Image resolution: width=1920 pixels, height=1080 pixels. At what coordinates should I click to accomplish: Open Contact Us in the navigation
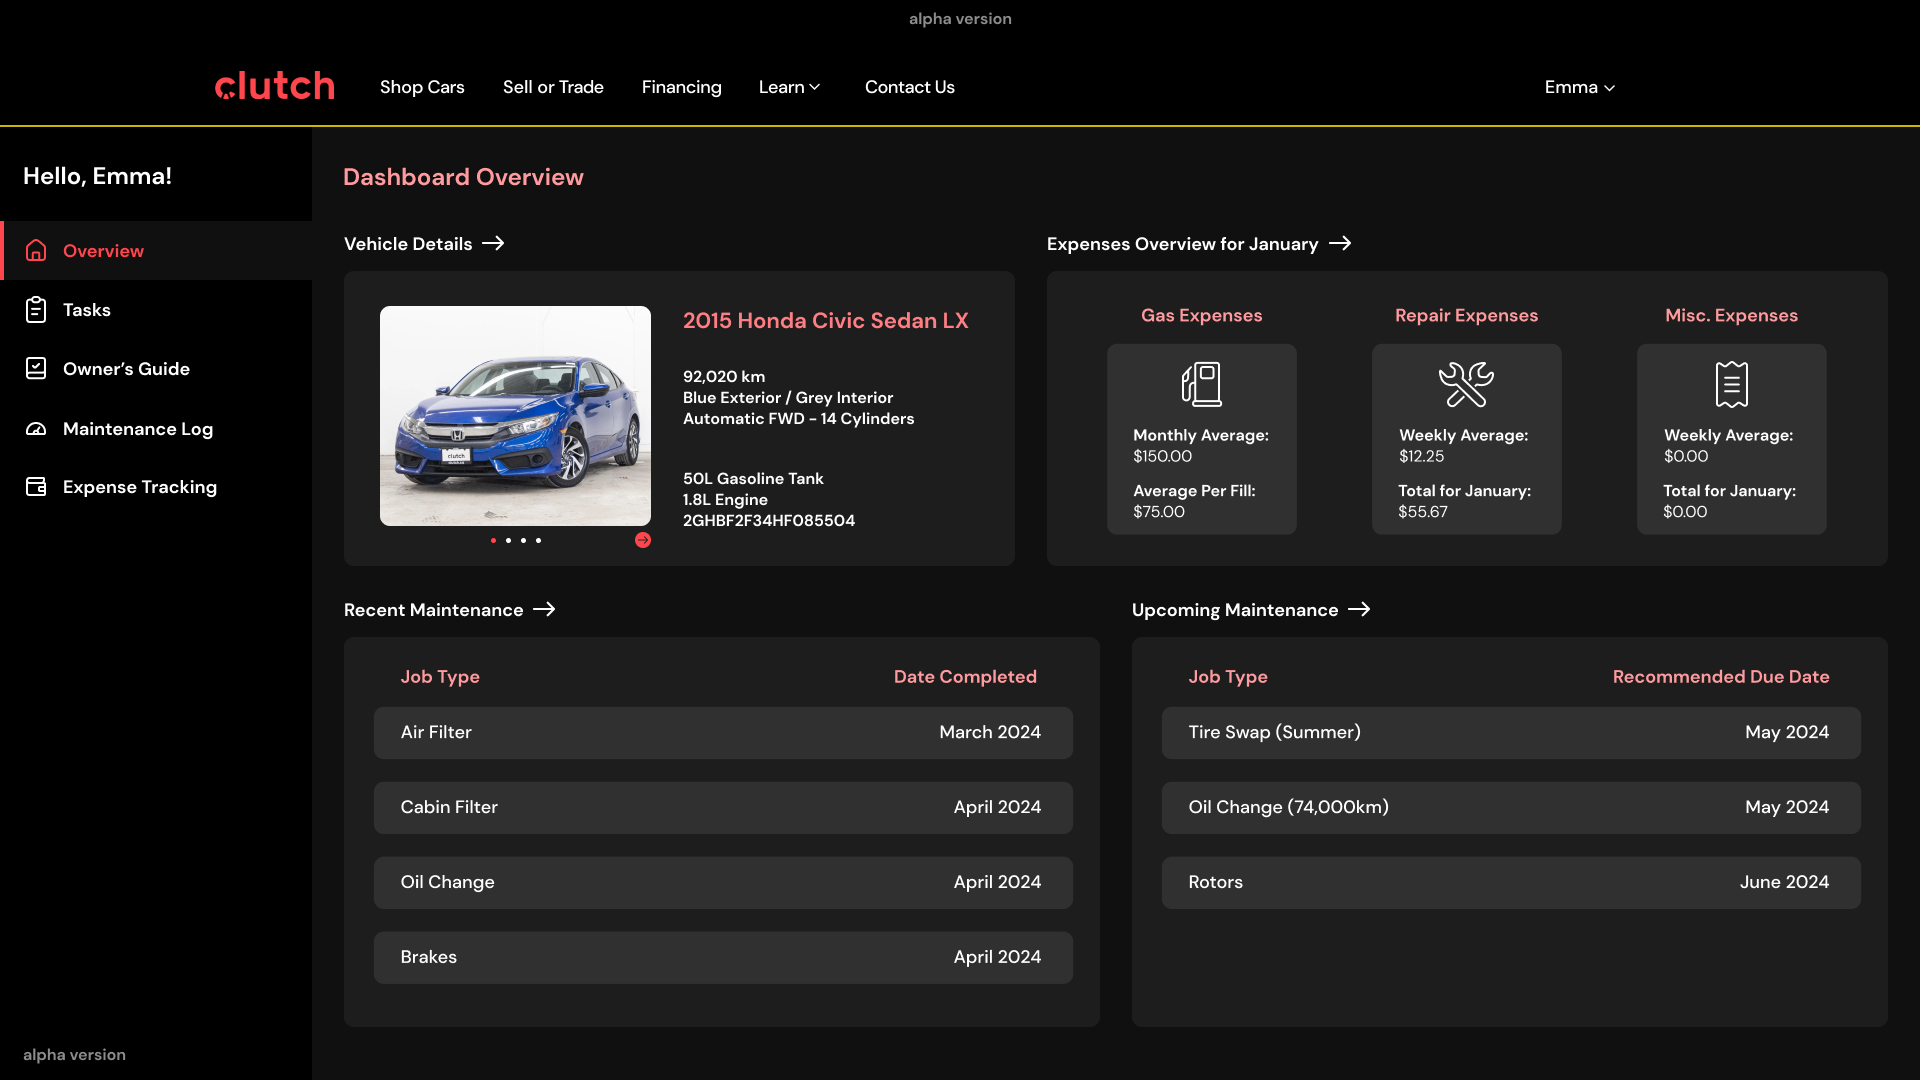point(910,87)
